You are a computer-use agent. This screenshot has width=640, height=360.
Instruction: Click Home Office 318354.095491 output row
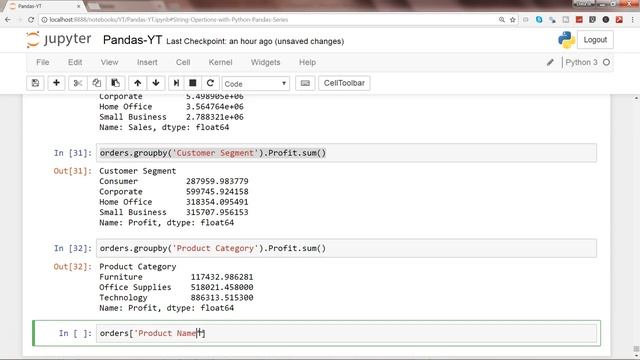click(173, 202)
